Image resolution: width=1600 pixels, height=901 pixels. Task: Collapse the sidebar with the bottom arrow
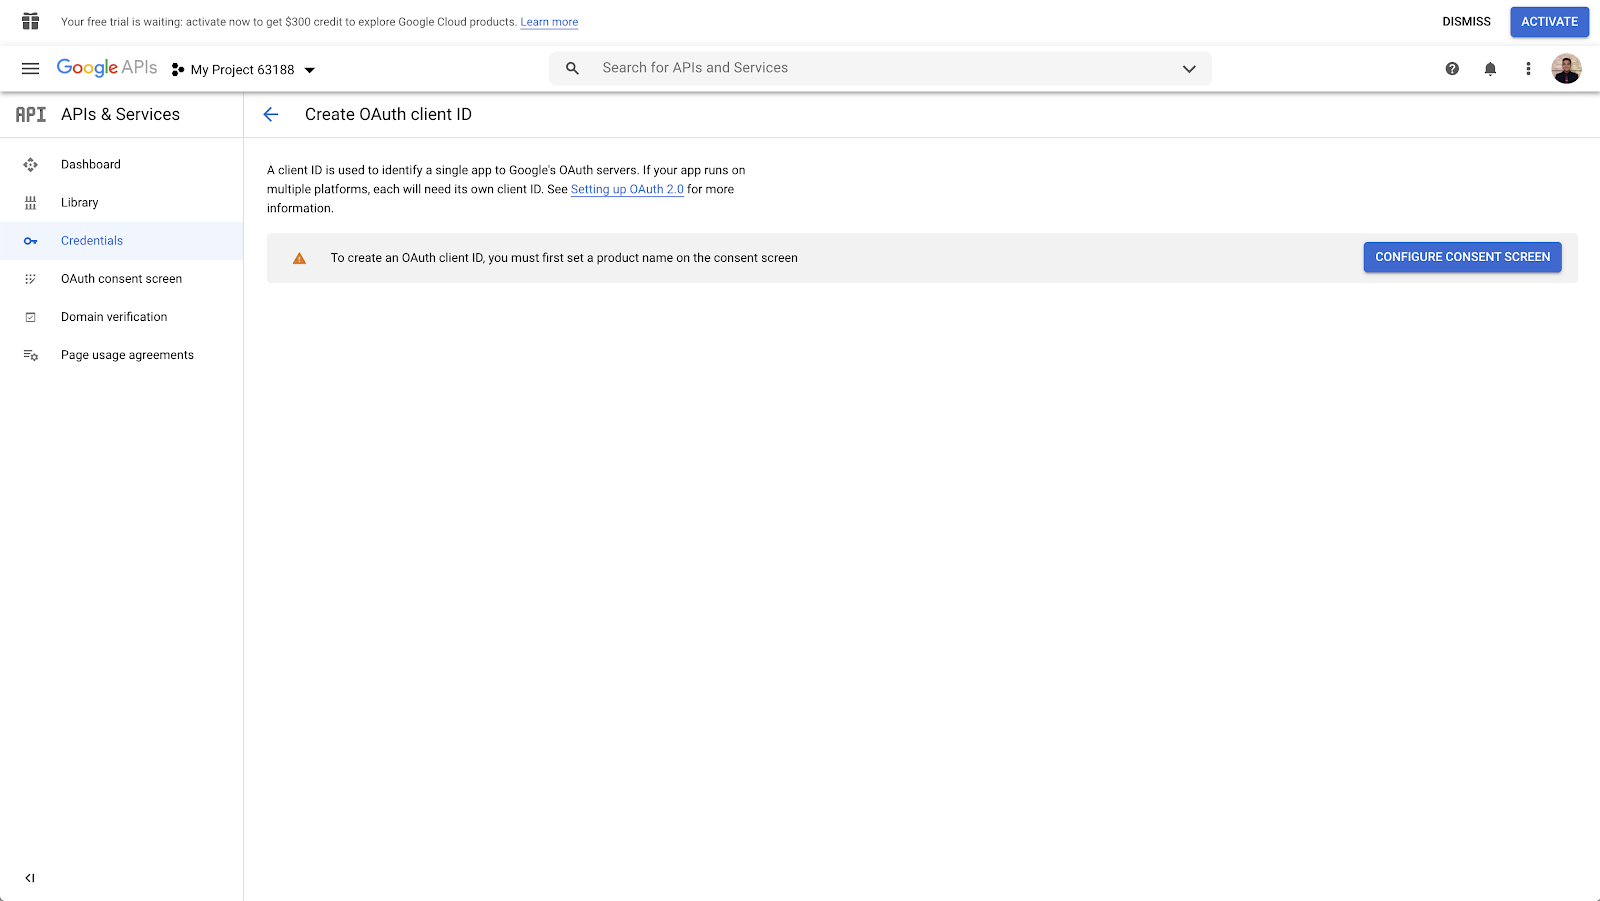30,878
